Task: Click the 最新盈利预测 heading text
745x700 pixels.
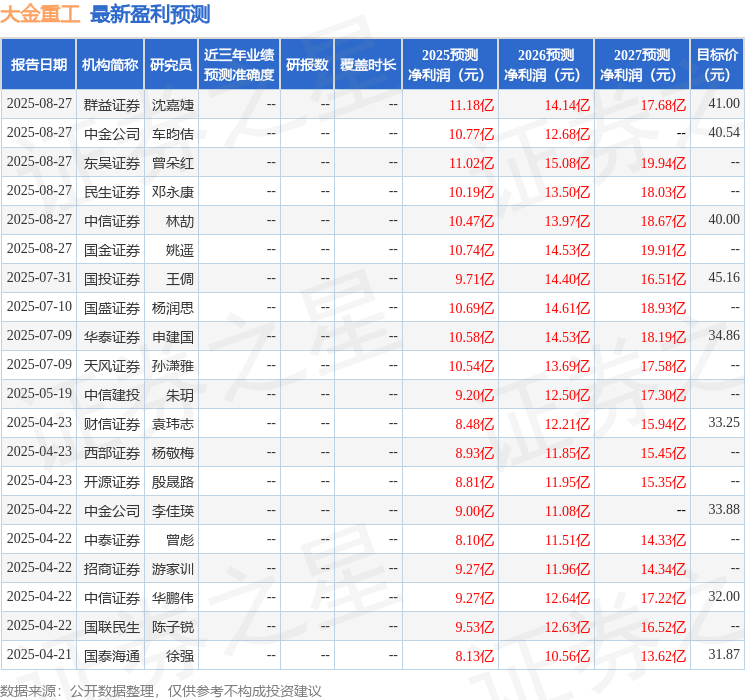Action: pyautogui.click(x=150, y=14)
